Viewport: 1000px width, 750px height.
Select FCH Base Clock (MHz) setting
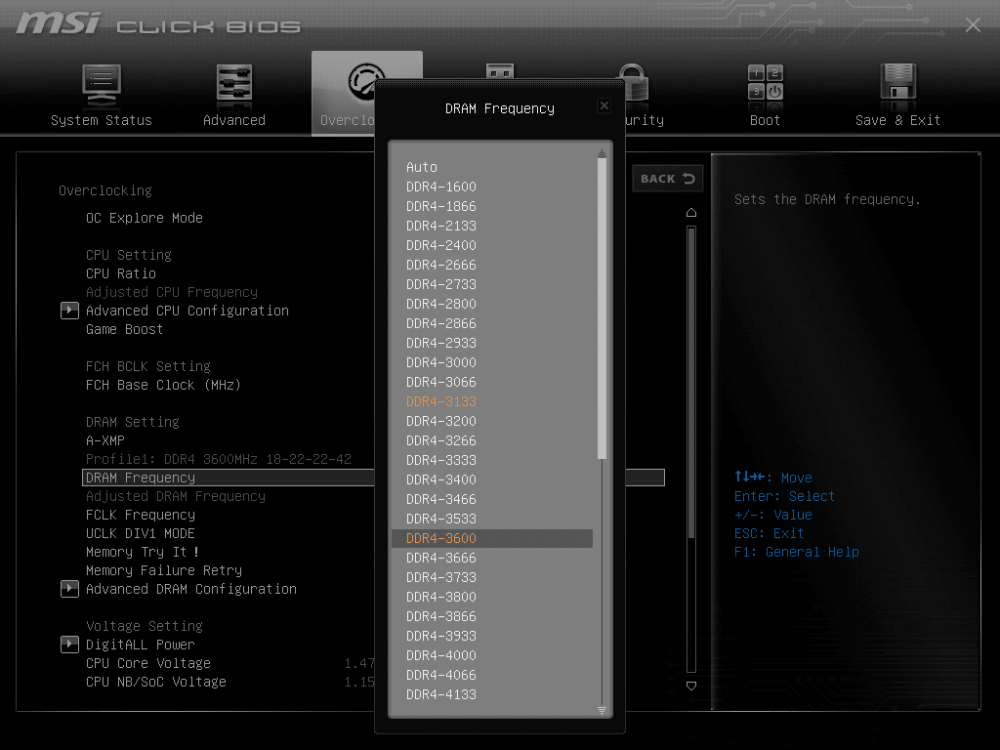tap(163, 385)
